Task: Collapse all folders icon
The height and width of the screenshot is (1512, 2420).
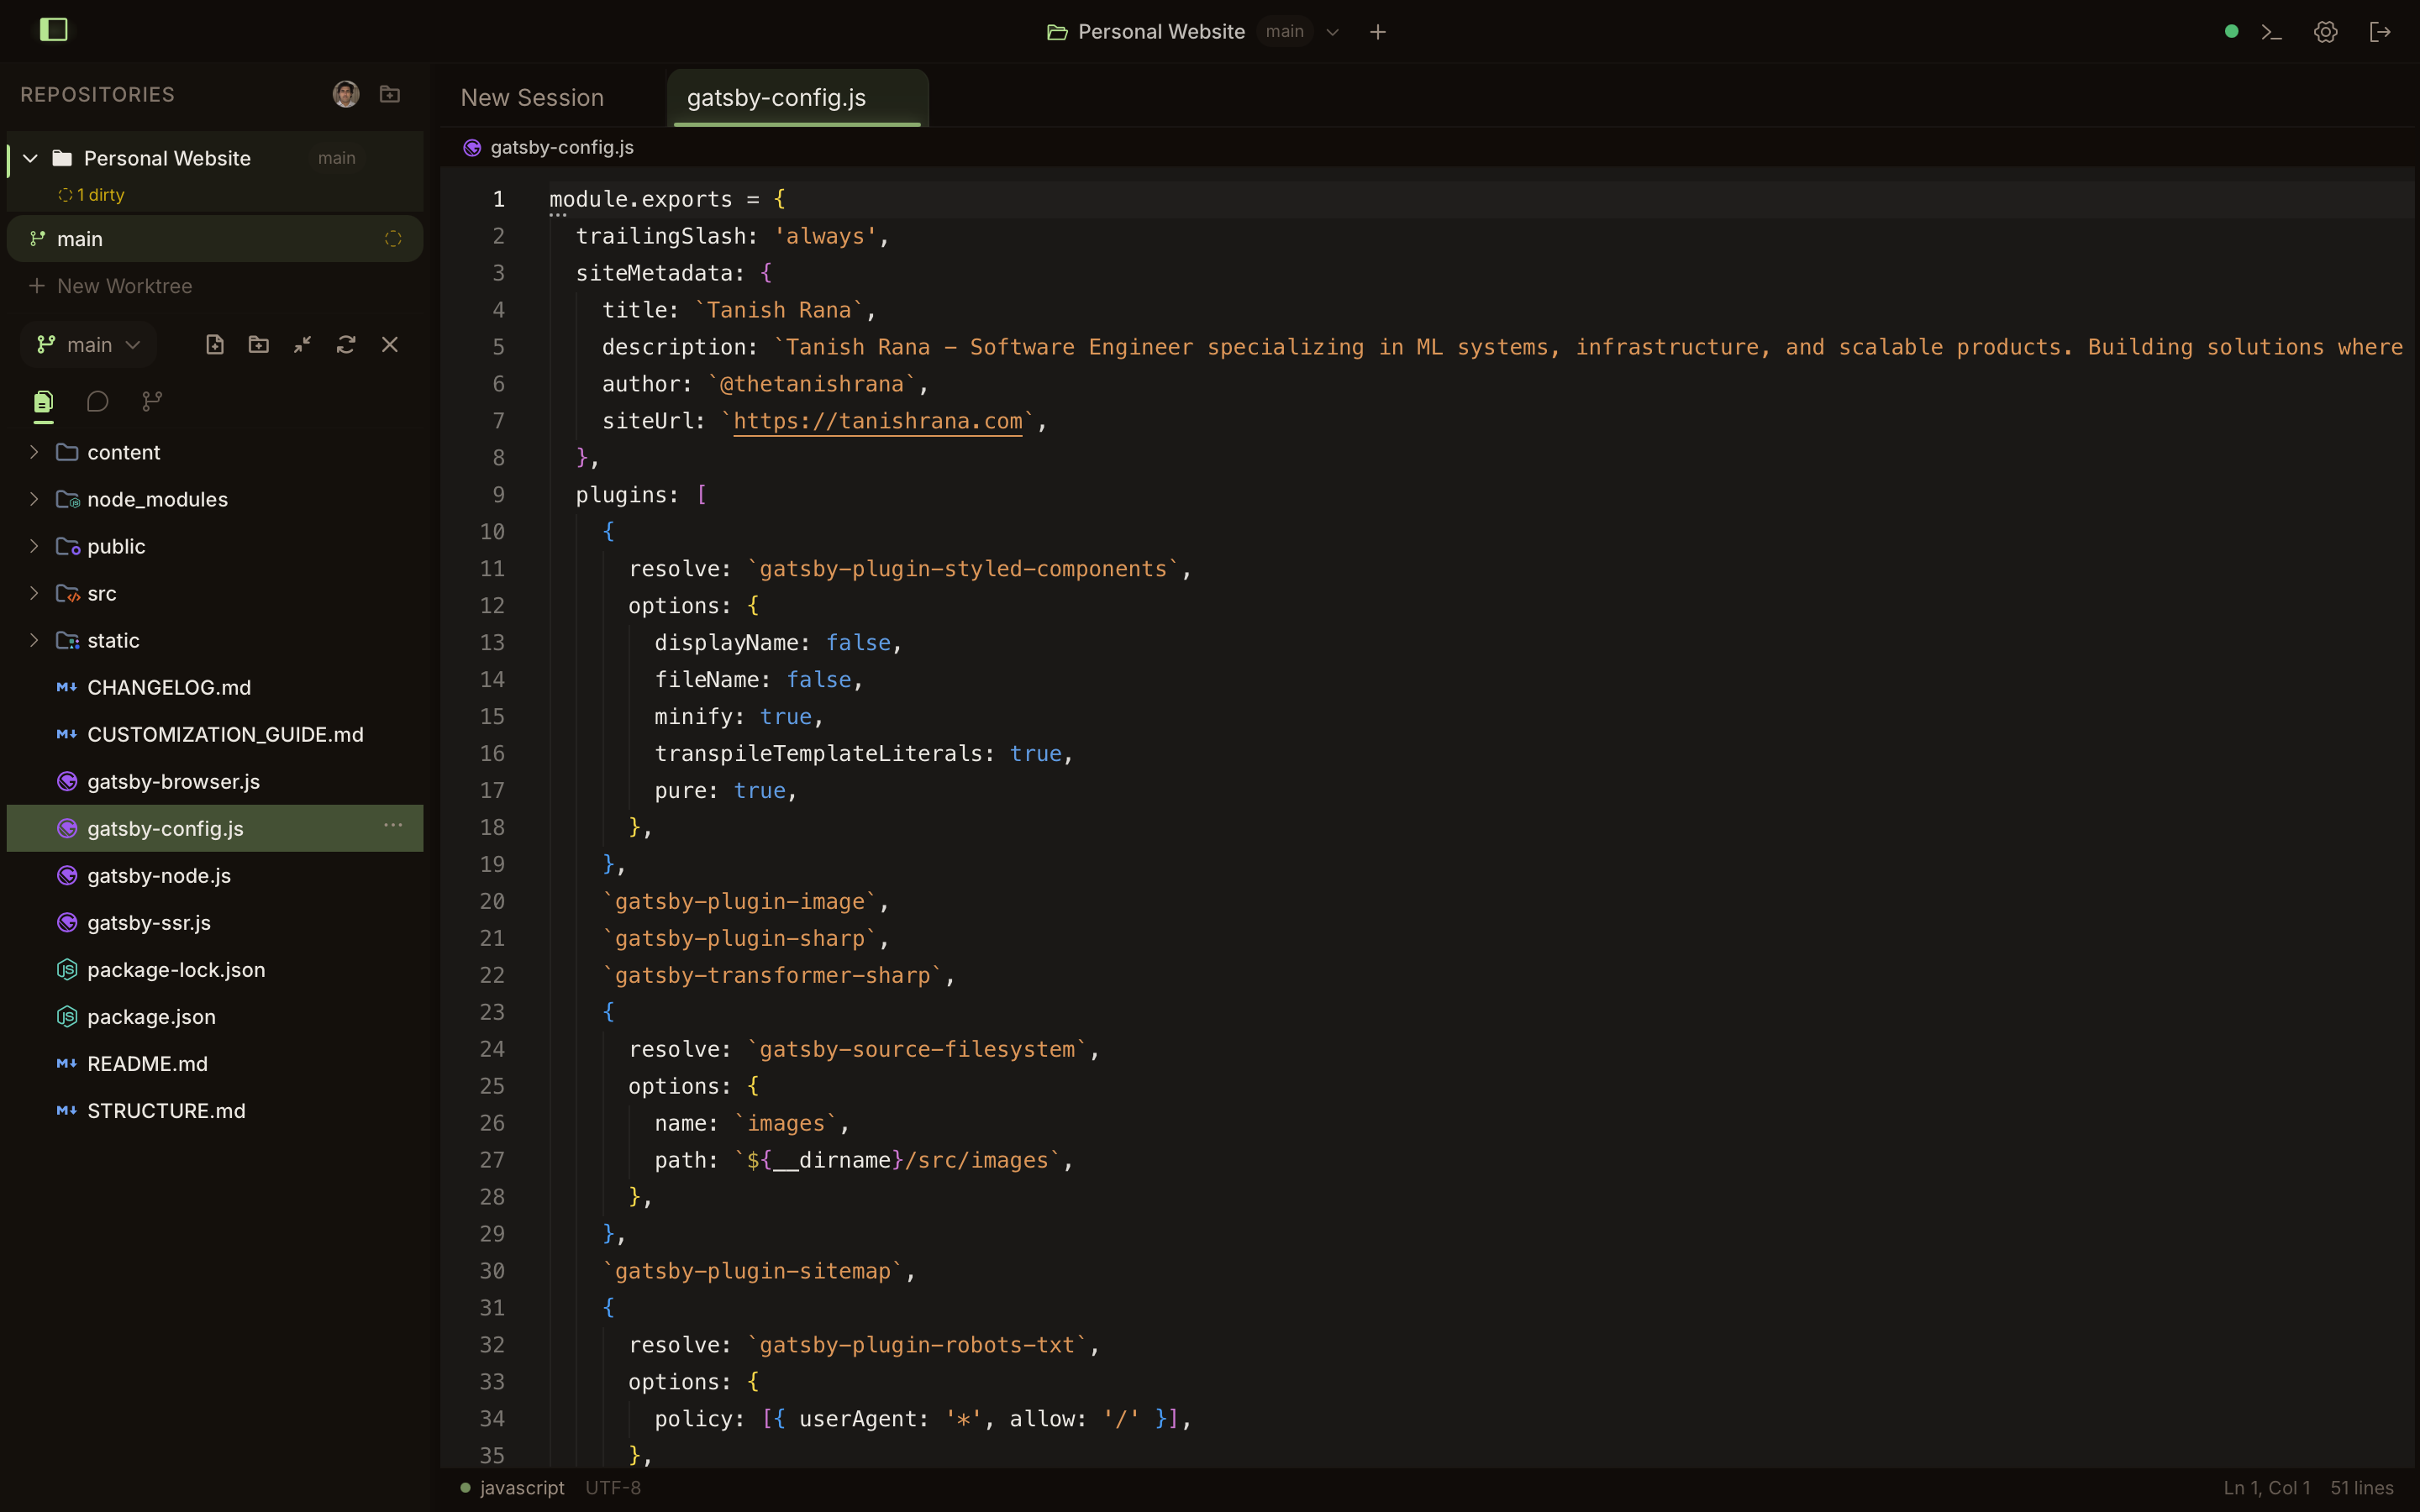Action: (x=302, y=345)
